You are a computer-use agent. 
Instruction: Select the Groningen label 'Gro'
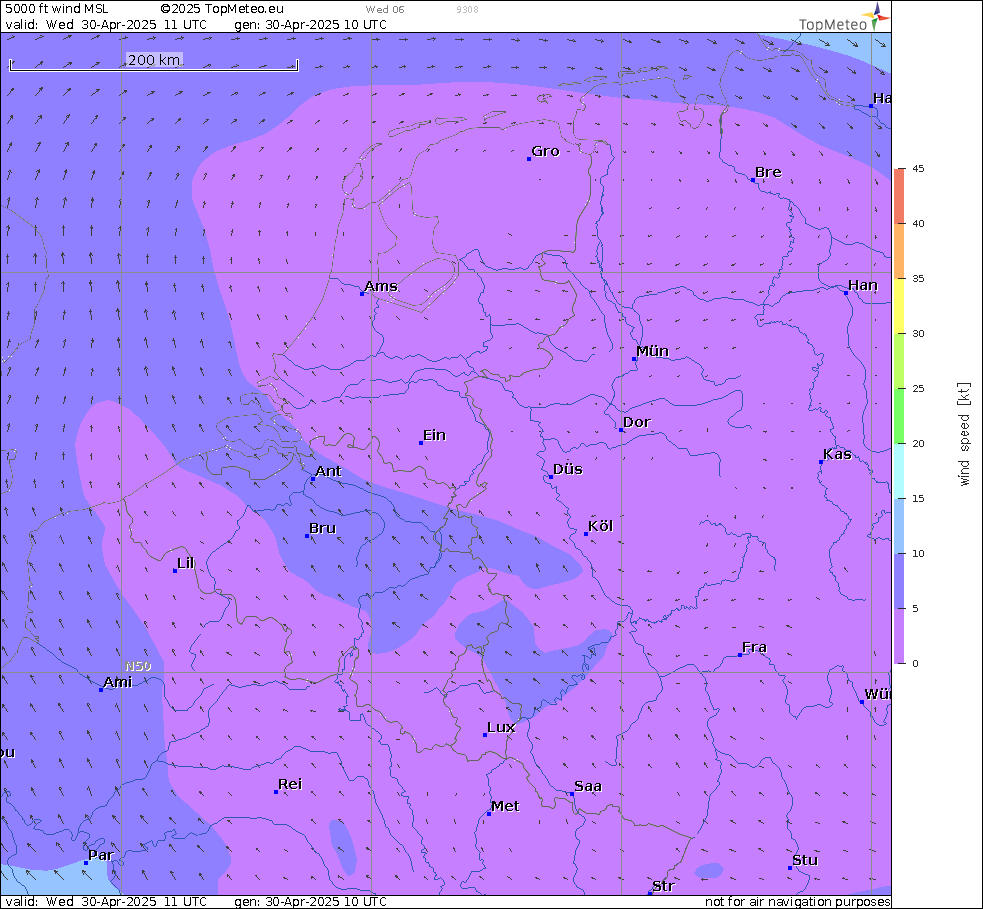pyautogui.click(x=545, y=151)
